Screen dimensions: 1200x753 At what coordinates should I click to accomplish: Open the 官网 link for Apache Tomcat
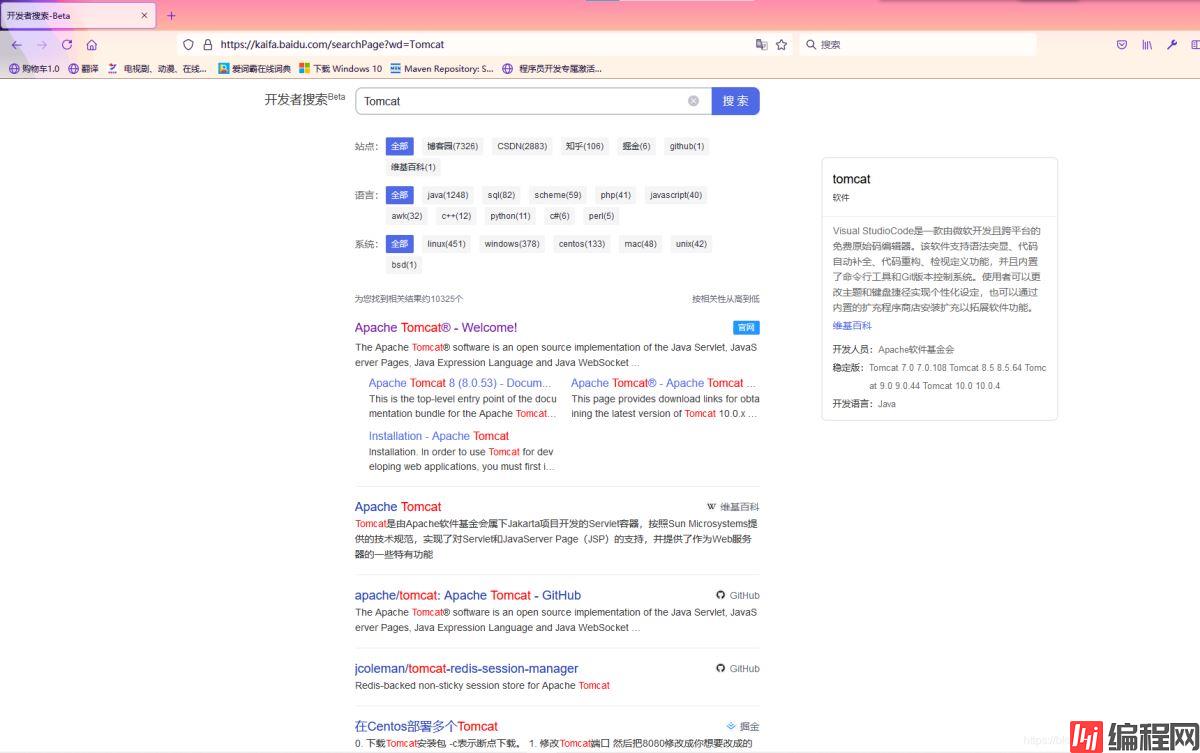[x=745, y=327]
